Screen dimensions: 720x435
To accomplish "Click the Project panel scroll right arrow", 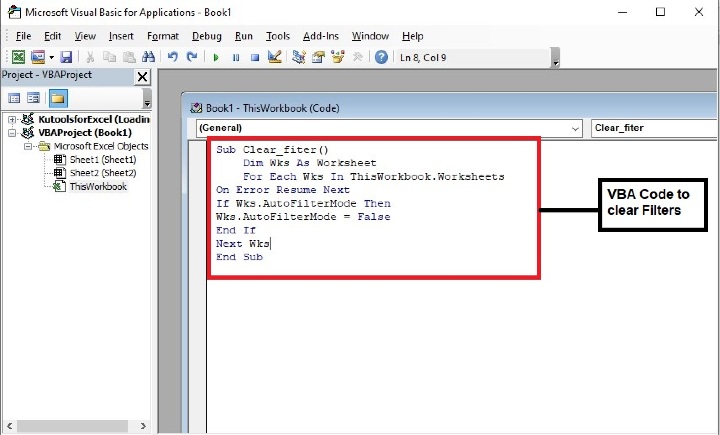I will coord(143,426).
